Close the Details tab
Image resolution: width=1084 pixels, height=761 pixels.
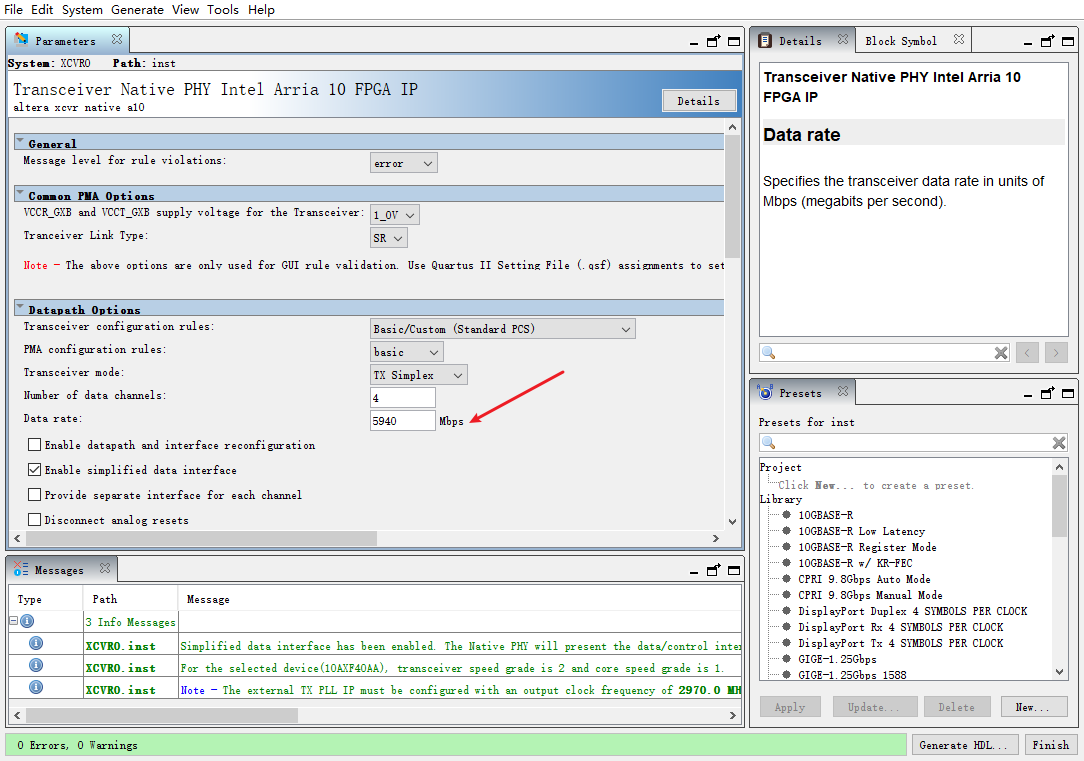(x=843, y=39)
